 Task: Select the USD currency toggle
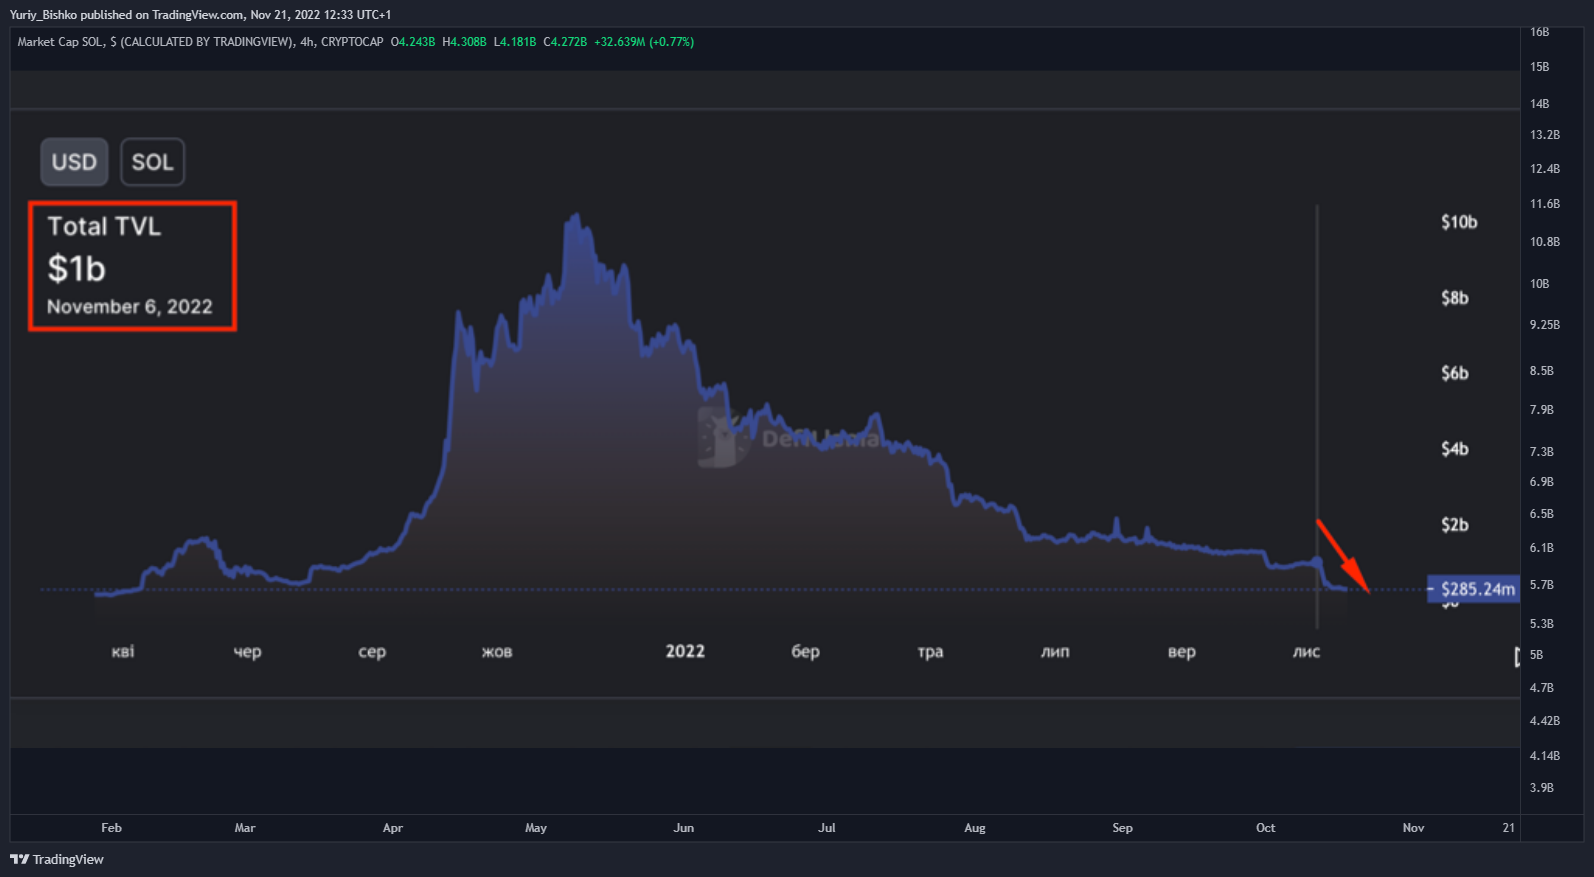coord(74,162)
